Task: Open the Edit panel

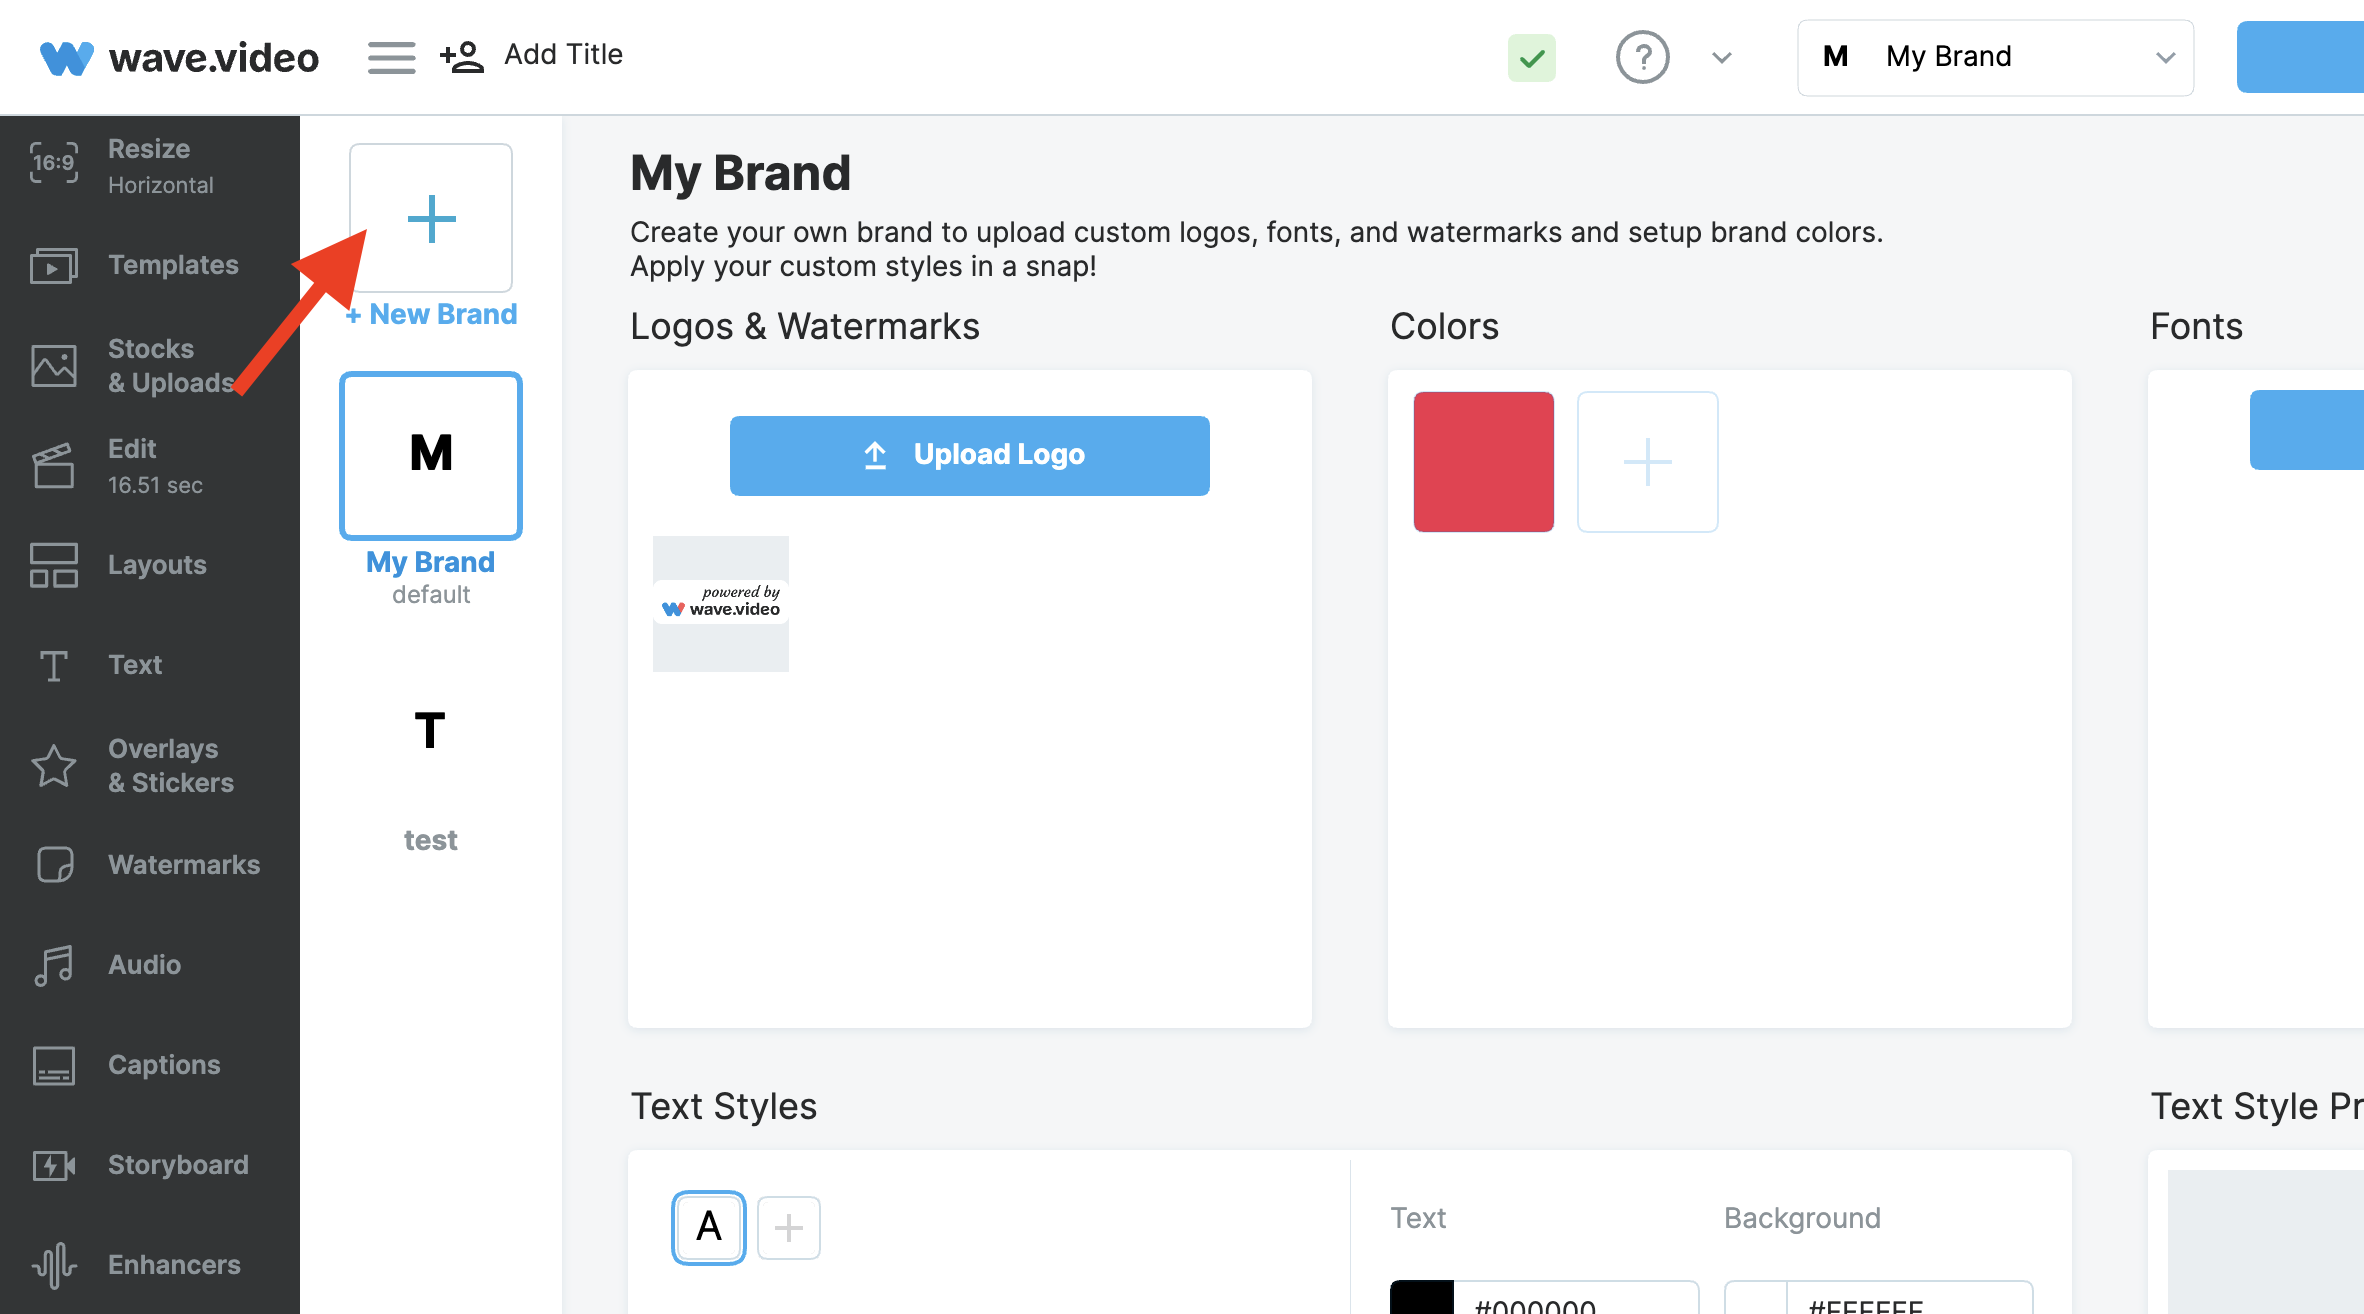Action: tap(150, 465)
